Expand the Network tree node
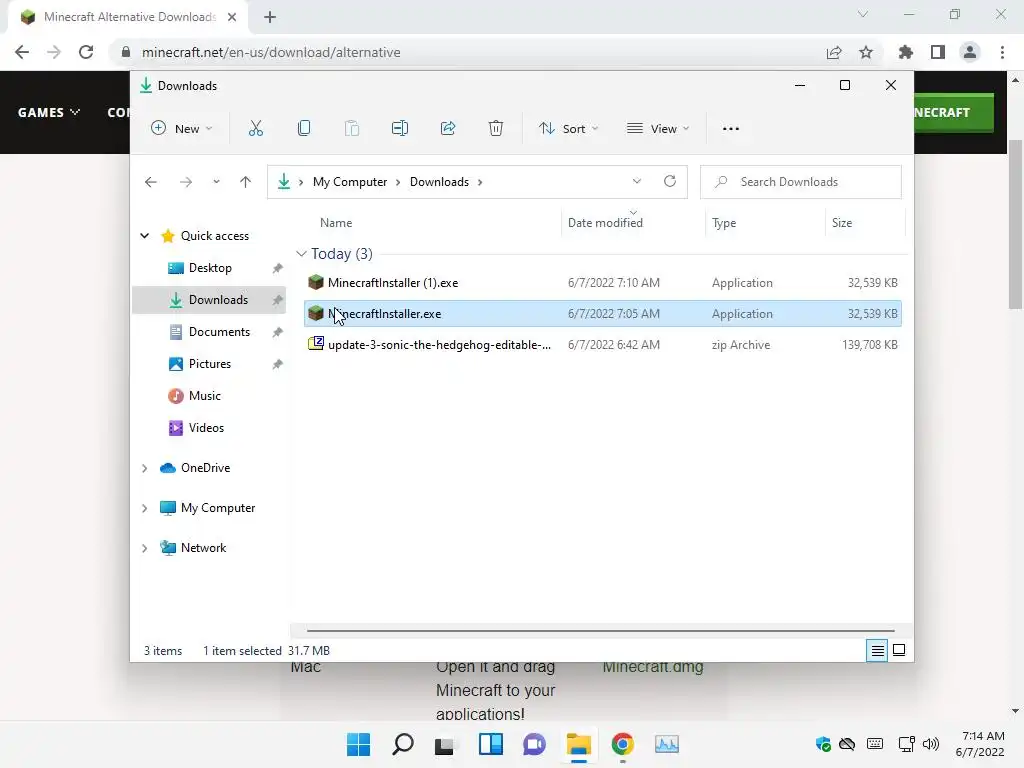Image resolution: width=1024 pixels, height=768 pixels. click(x=145, y=548)
